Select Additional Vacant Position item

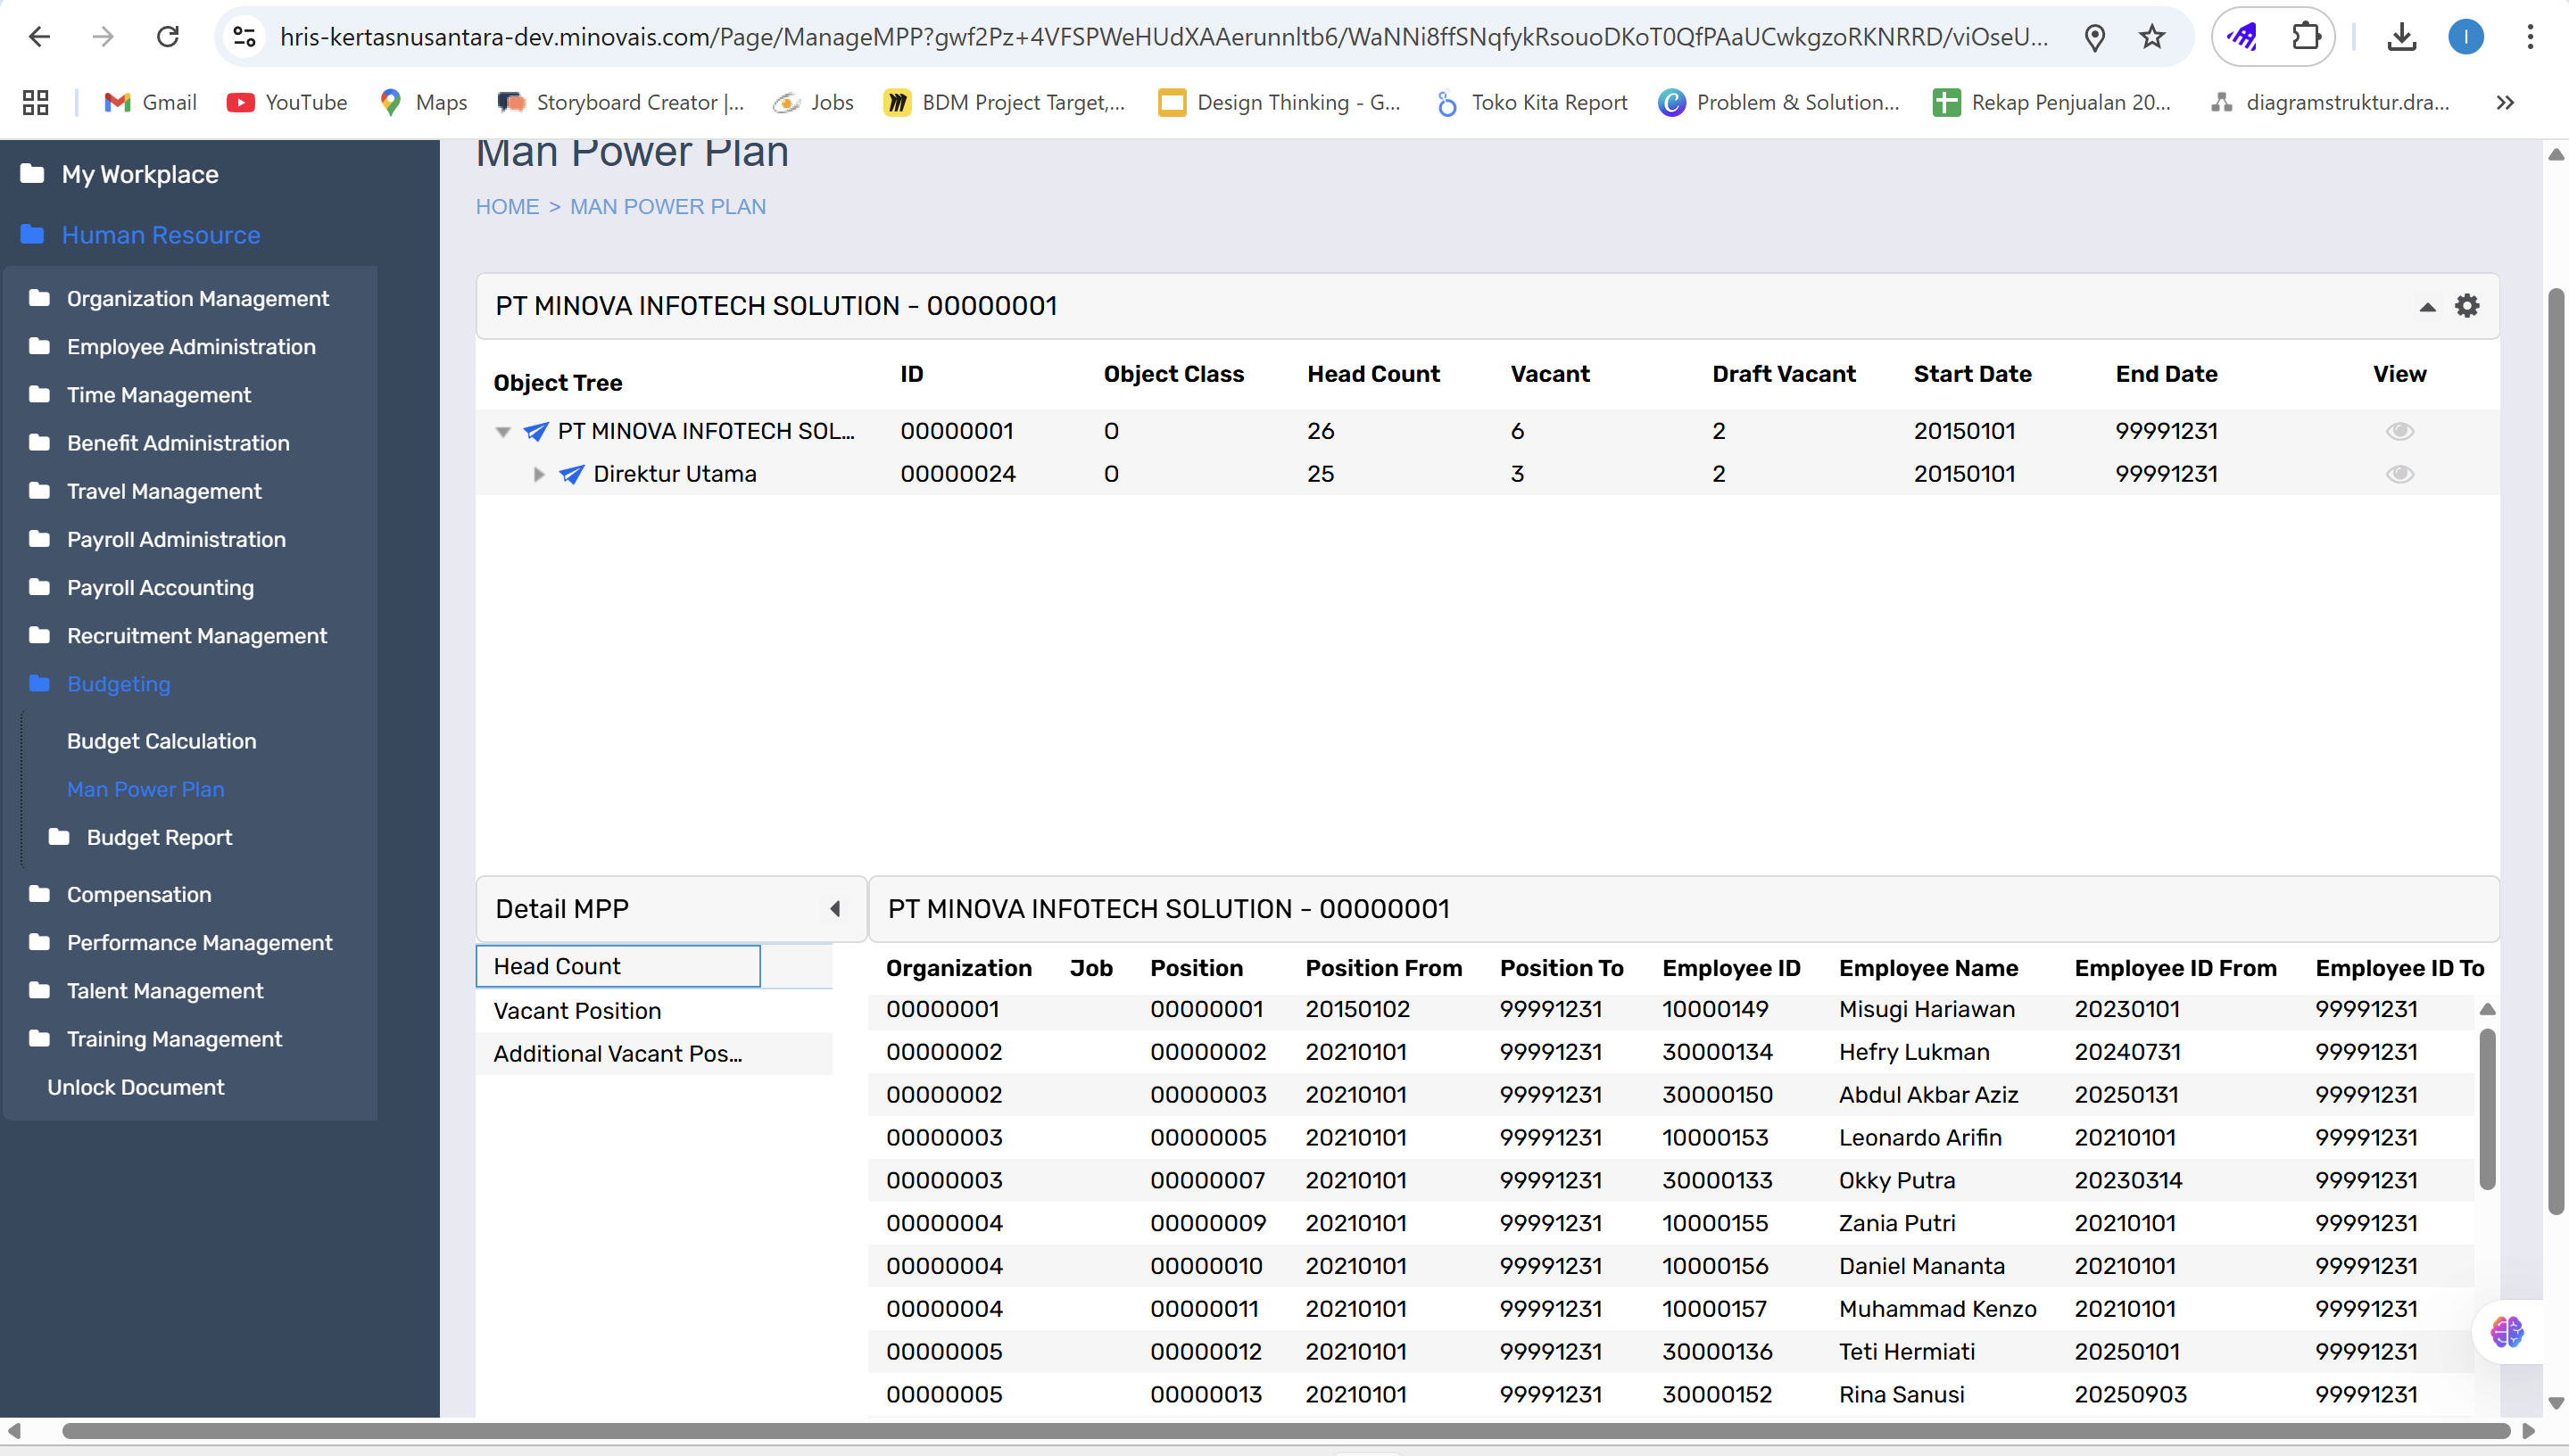click(617, 1054)
